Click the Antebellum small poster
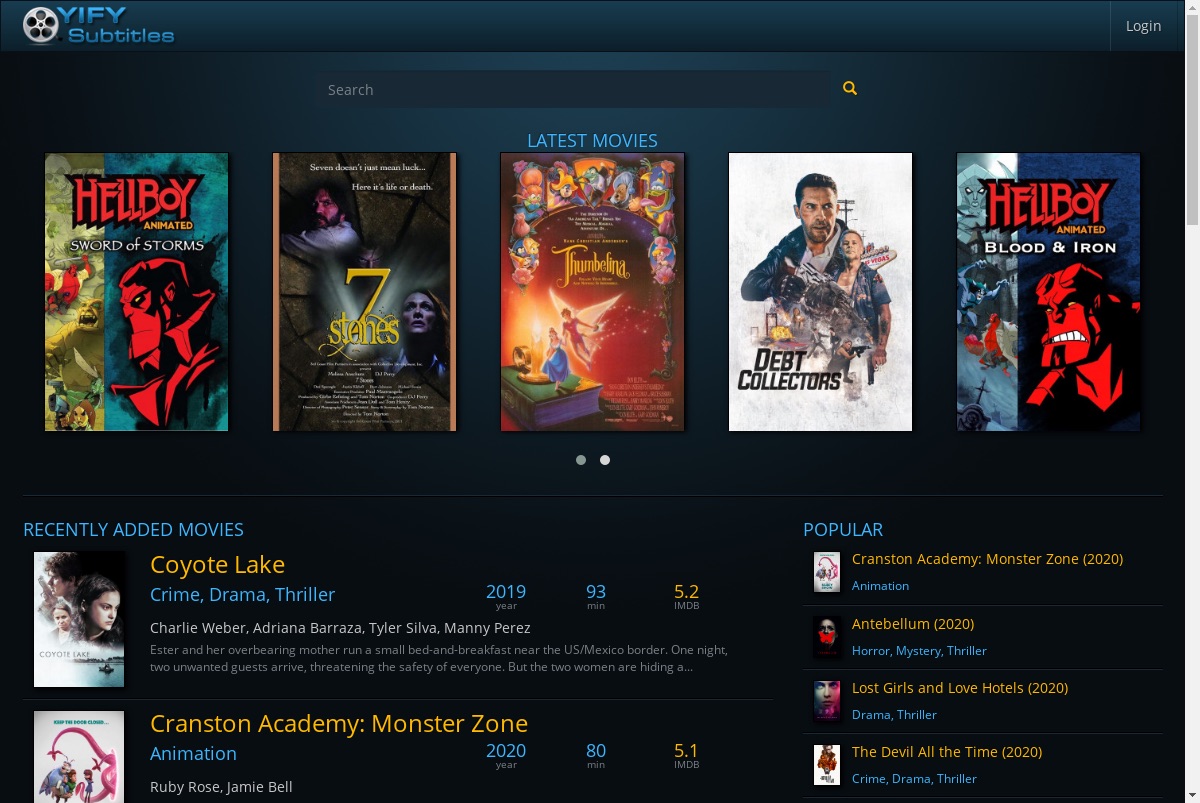 tap(826, 637)
